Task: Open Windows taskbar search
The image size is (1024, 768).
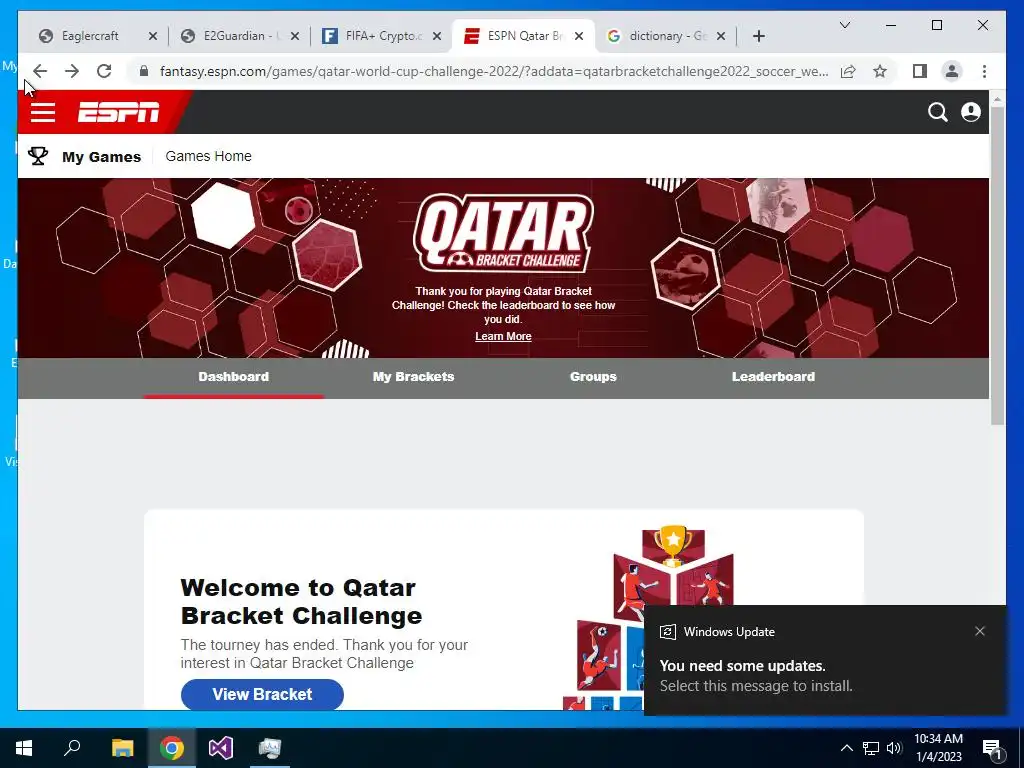Action: pos(72,748)
